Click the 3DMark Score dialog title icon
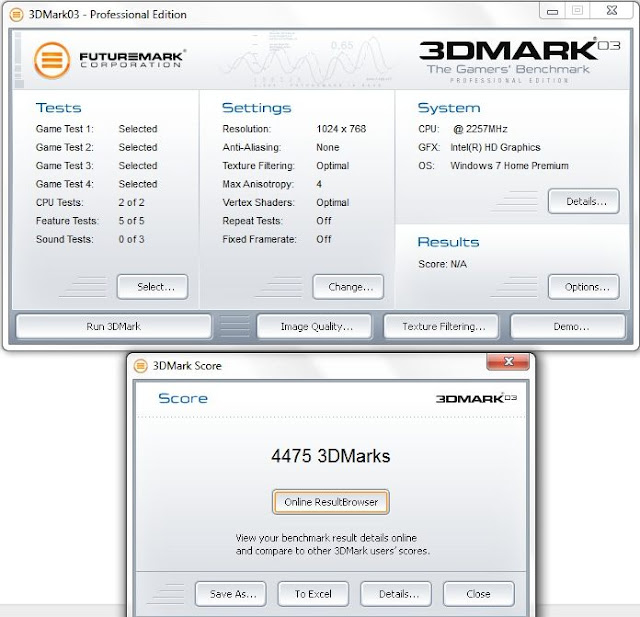This screenshot has height=617, width=640. pyautogui.click(x=140, y=366)
